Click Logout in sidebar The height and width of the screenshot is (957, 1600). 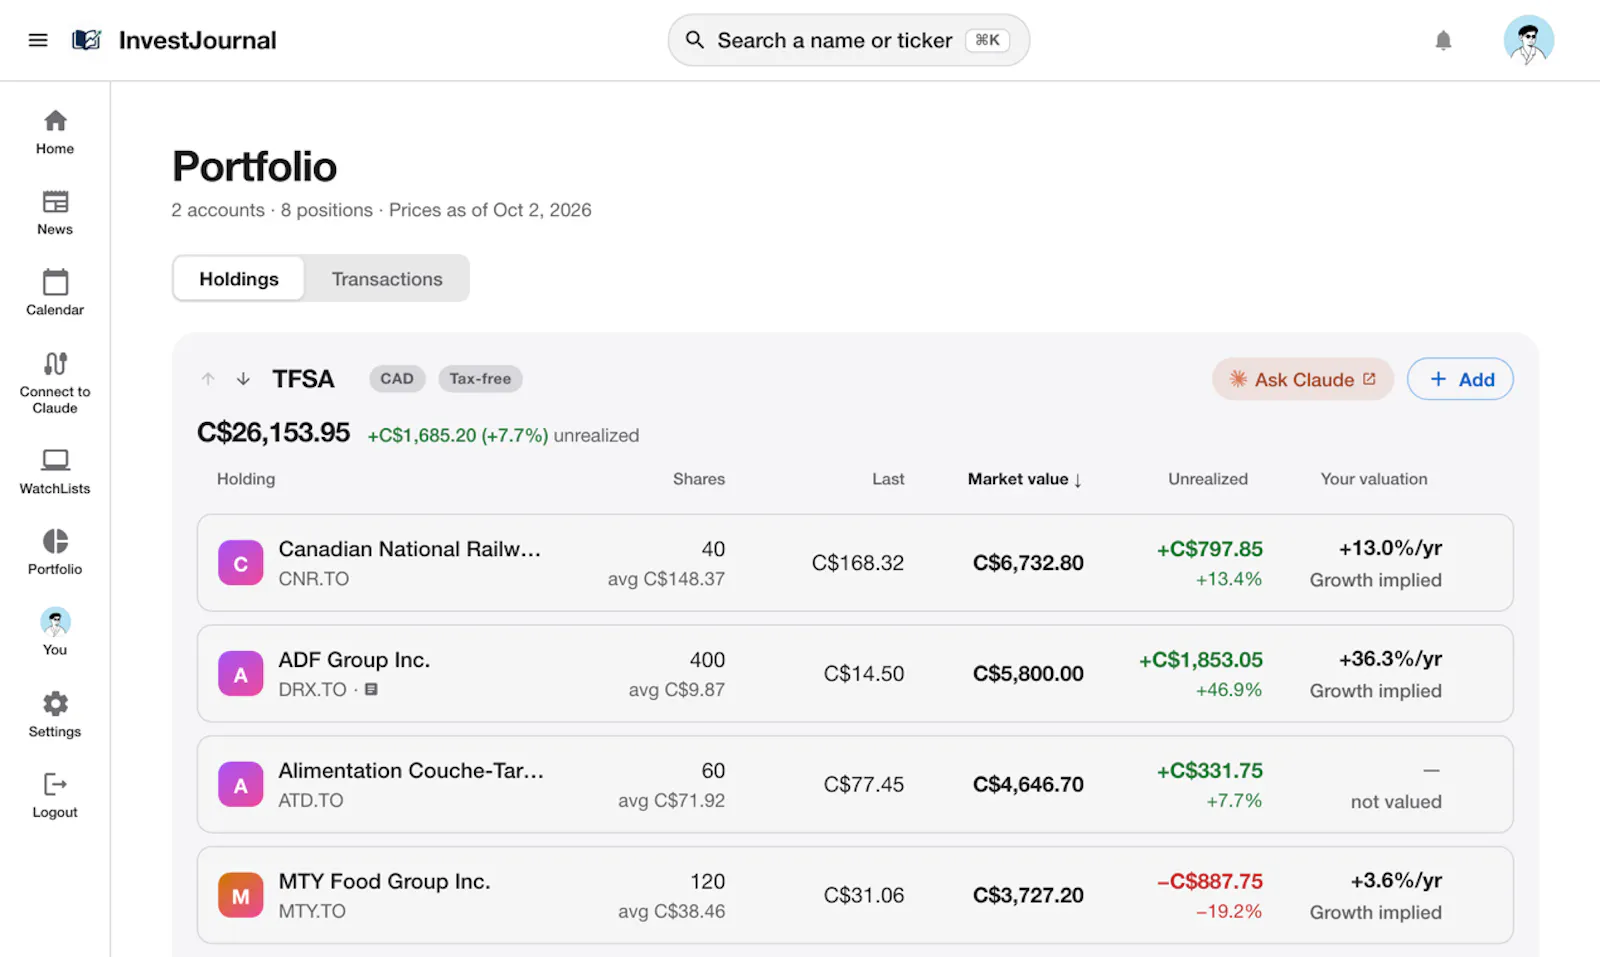55,795
